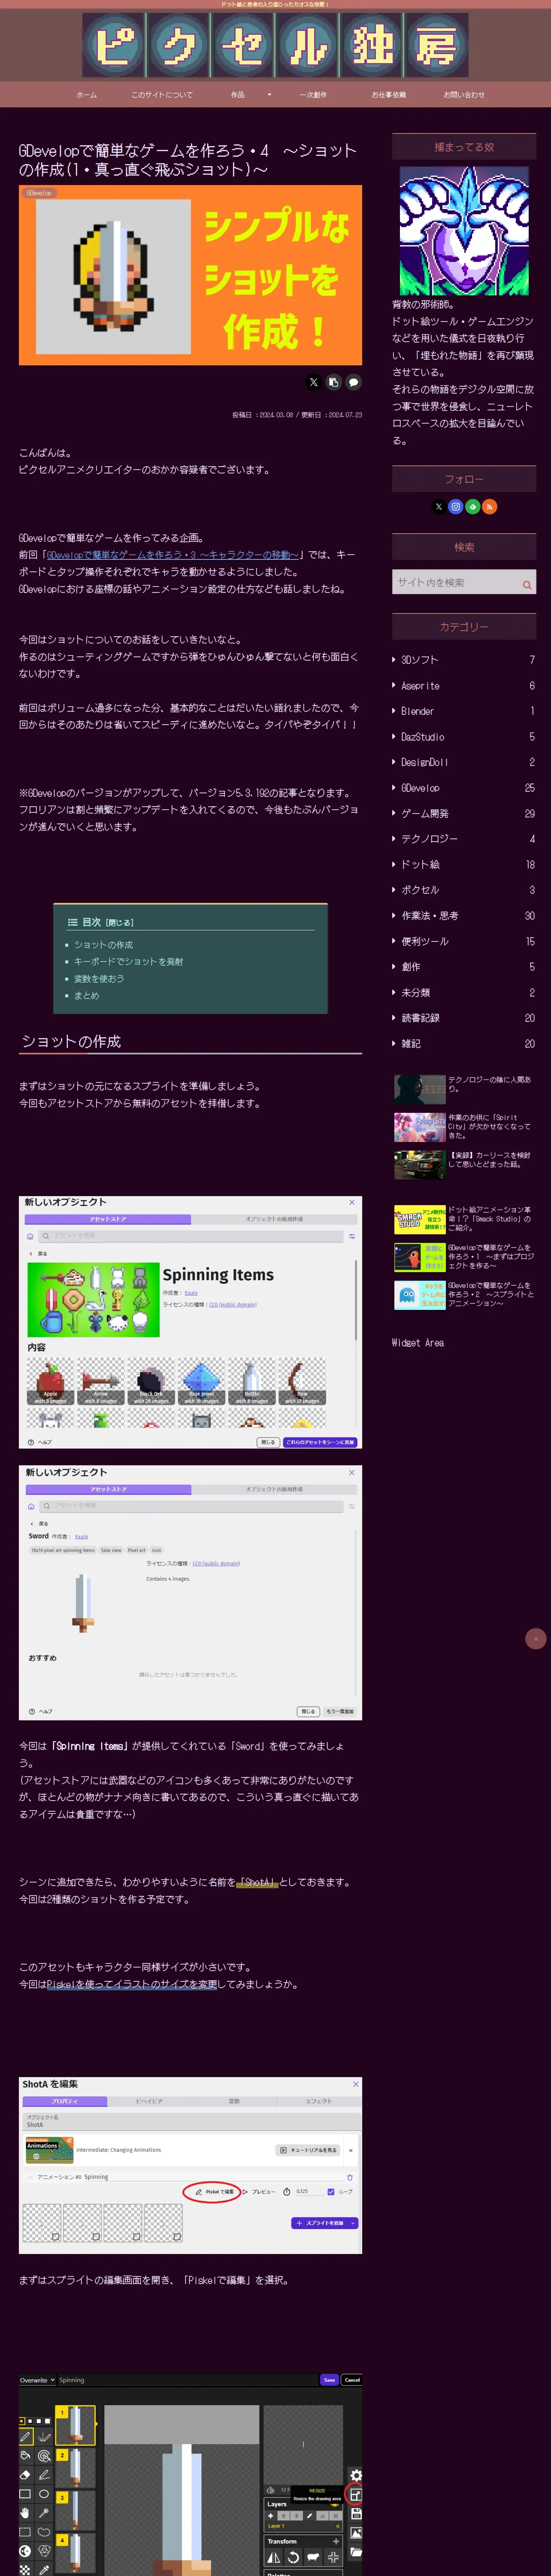Jump to ショットの作成 in the table of contents

103,945
